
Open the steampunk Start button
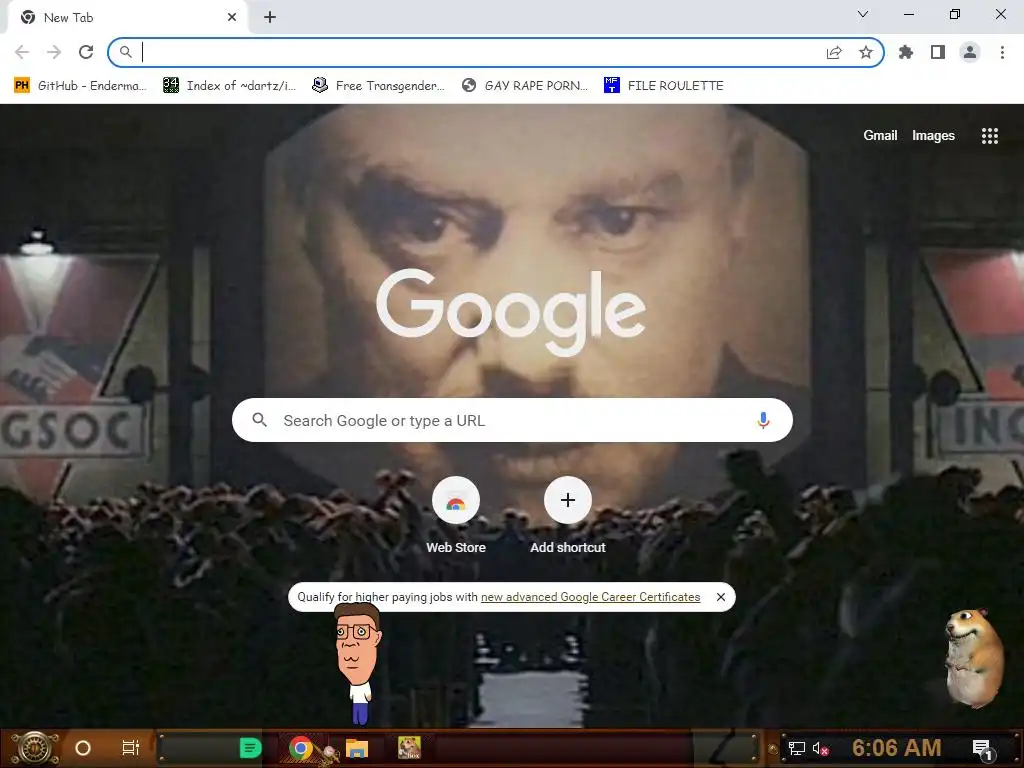(34, 748)
